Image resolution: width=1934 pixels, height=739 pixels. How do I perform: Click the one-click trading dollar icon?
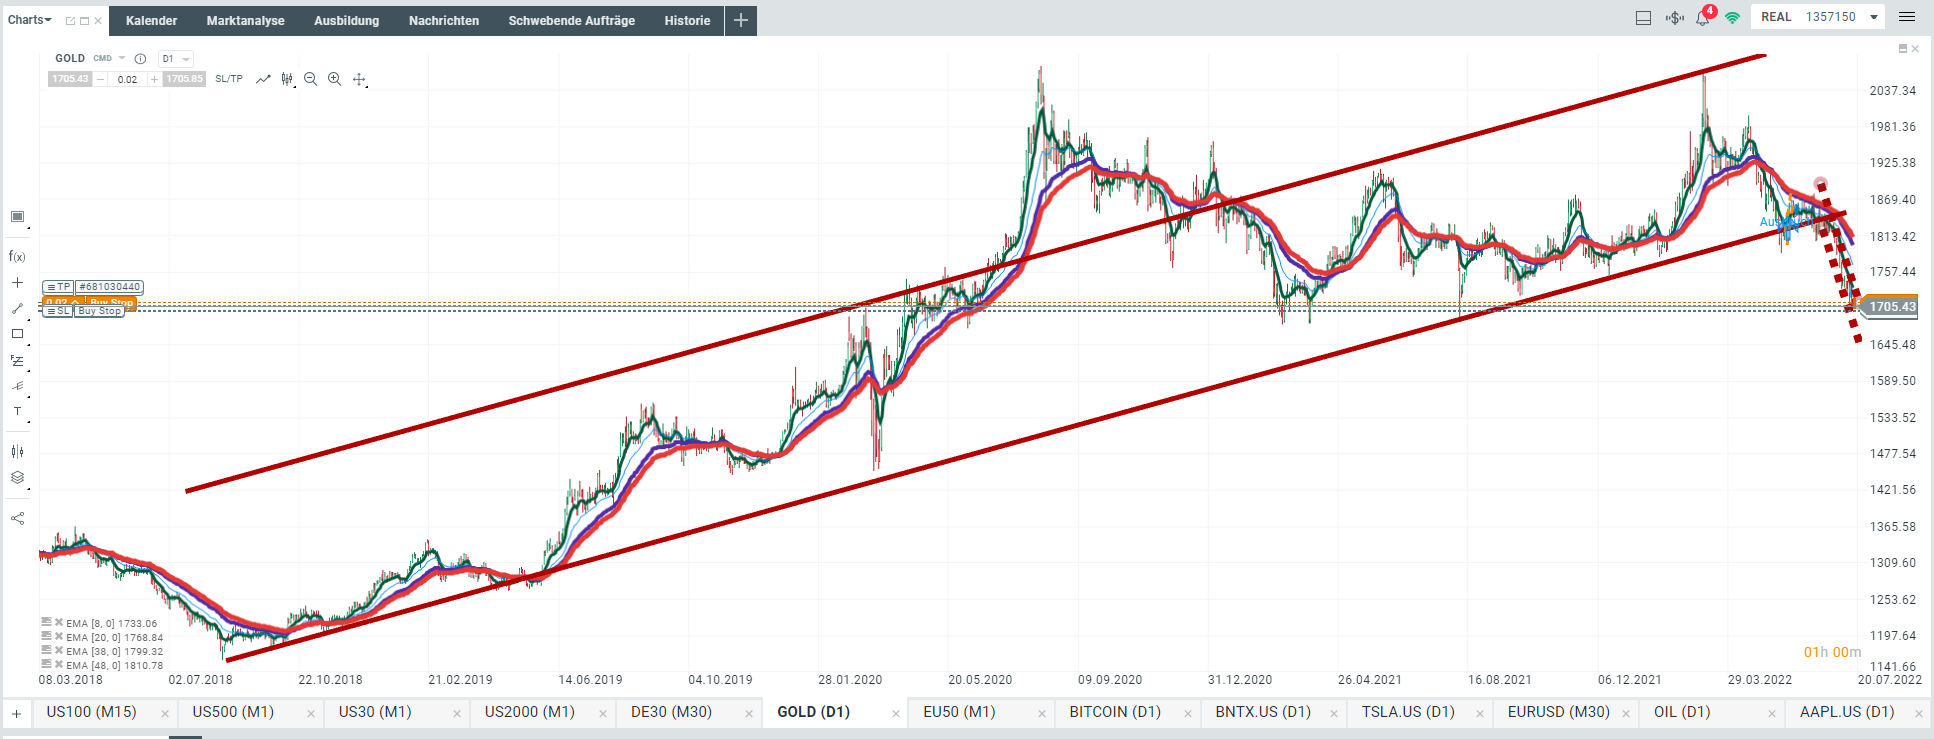click(1674, 17)
